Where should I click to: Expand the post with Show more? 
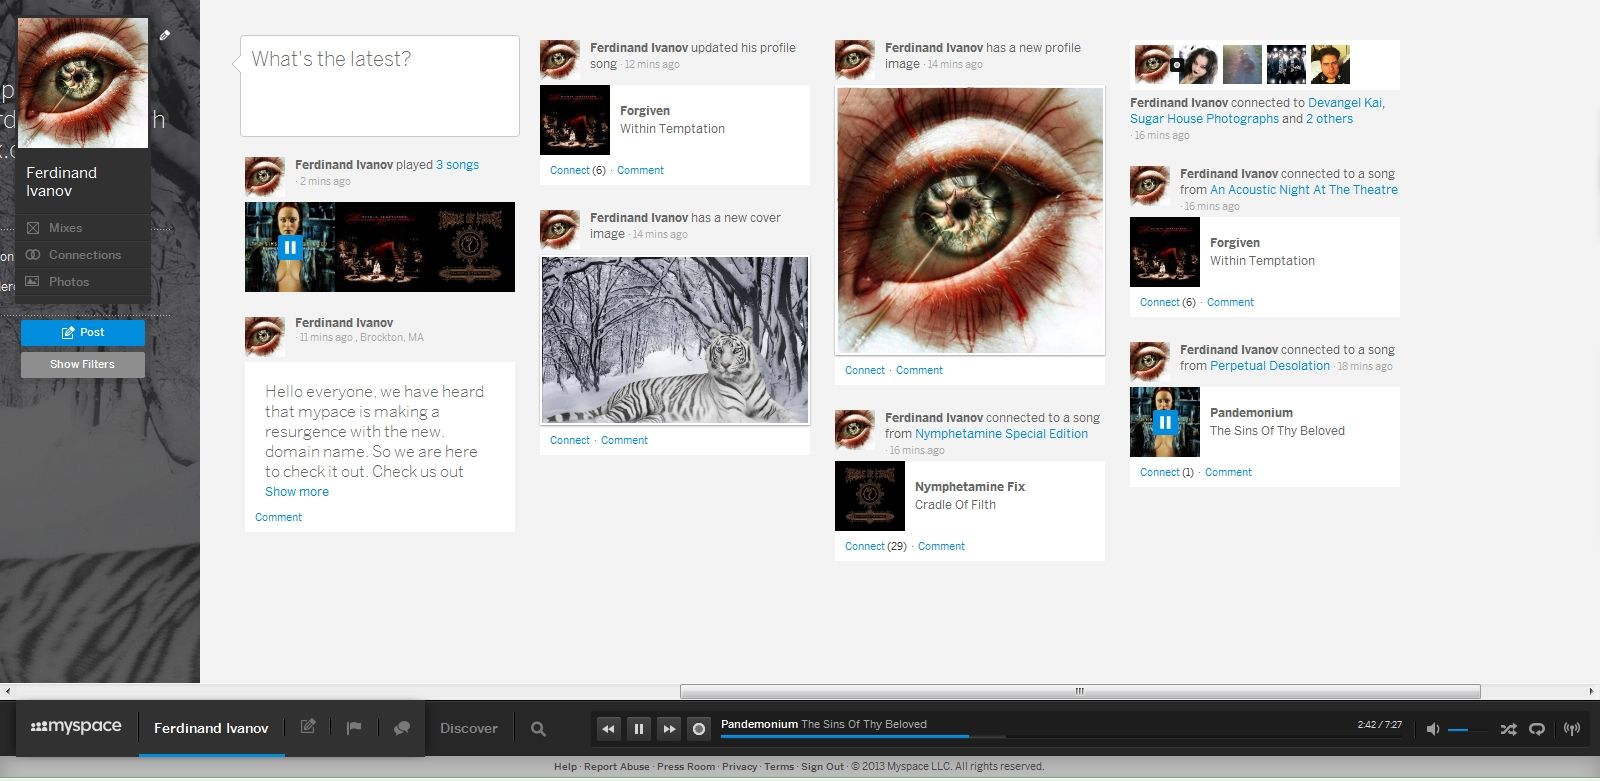pyautogui.click(x=296, y=492)
